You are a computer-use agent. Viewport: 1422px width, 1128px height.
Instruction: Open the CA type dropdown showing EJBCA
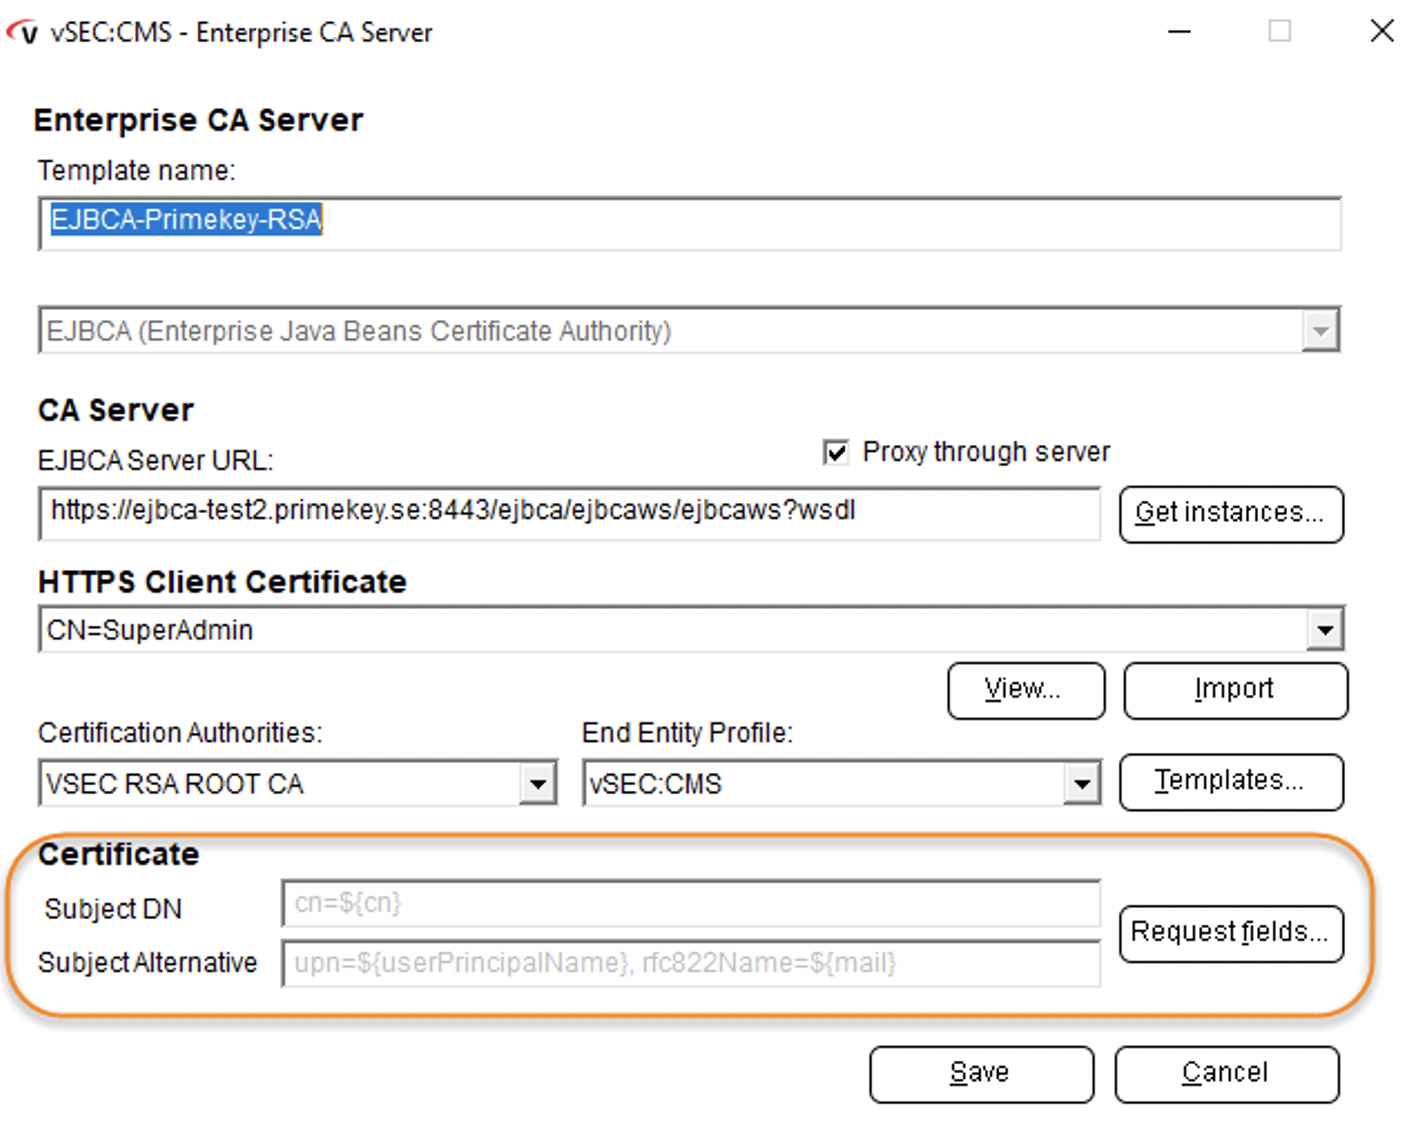pos(1322,330)
